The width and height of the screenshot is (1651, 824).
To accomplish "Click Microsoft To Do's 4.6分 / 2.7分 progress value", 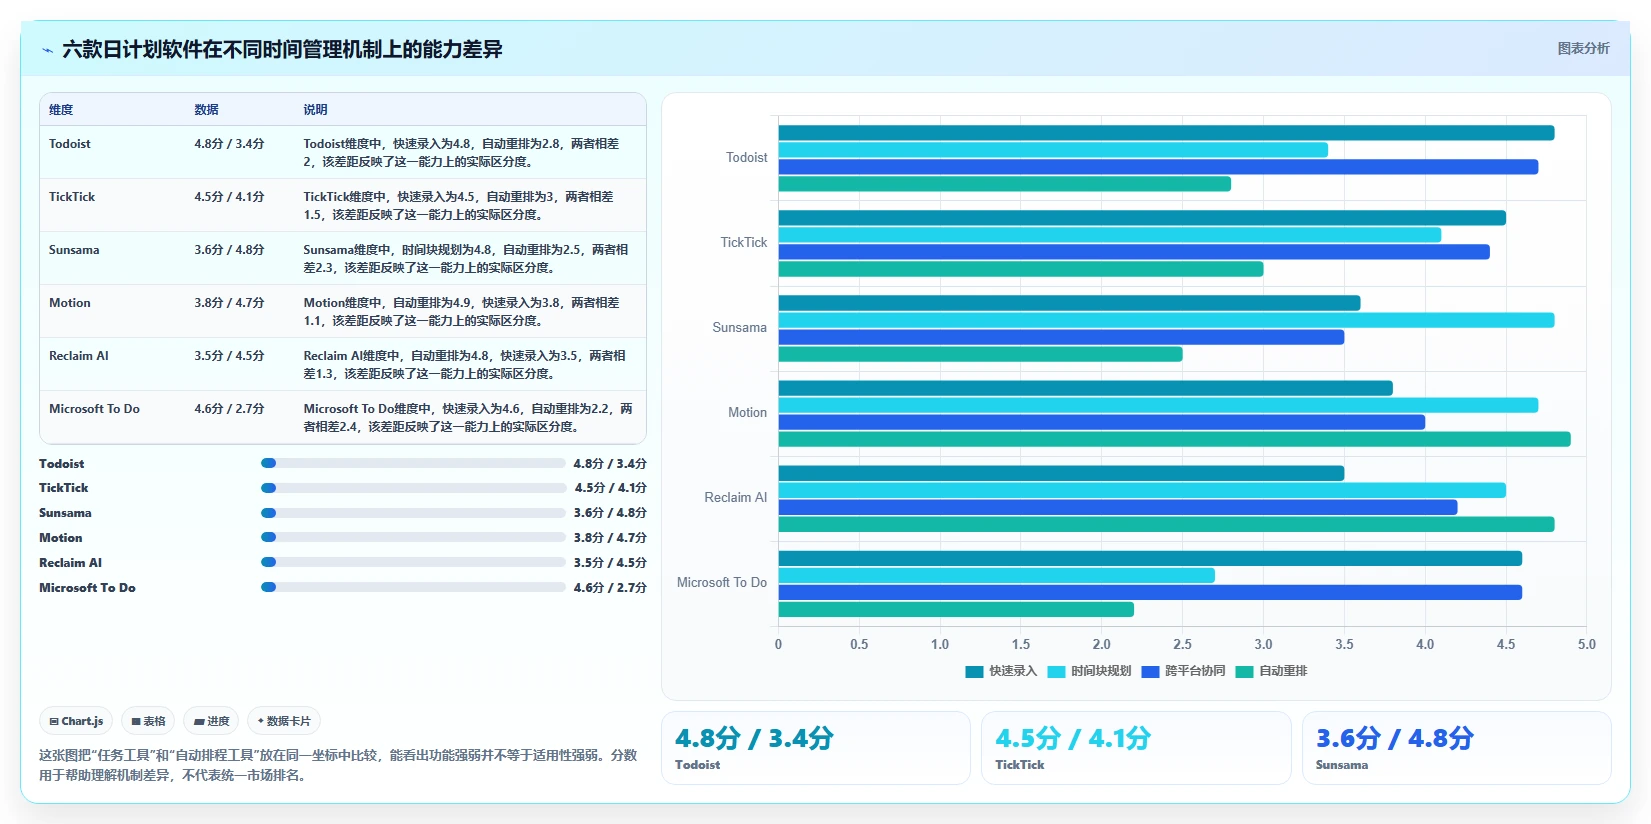I will pos(610,588).
